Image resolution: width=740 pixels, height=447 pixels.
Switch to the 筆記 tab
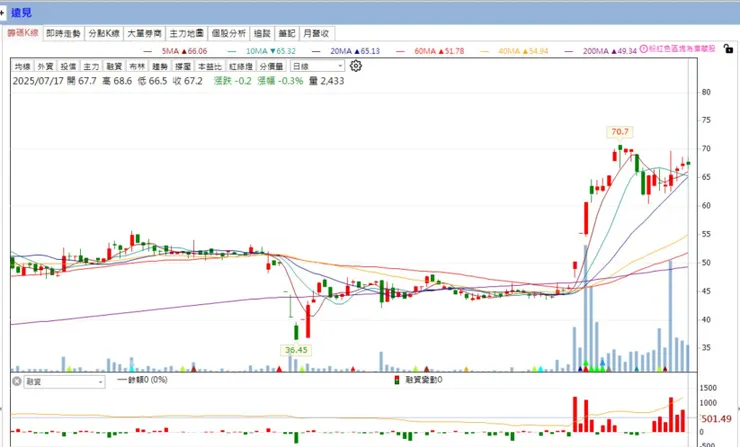click(286, 33)
